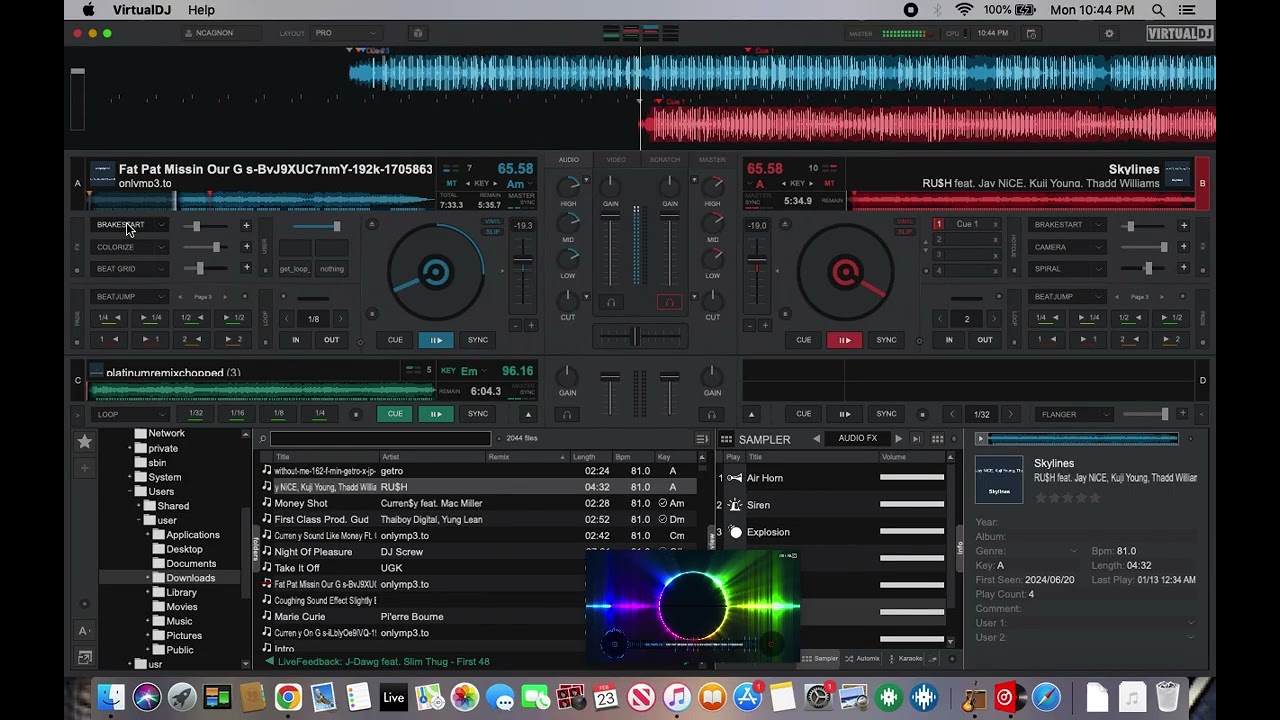Click the deck B jog wheel center
This screenshot has height=720, width=1280.
click(845, 271)
